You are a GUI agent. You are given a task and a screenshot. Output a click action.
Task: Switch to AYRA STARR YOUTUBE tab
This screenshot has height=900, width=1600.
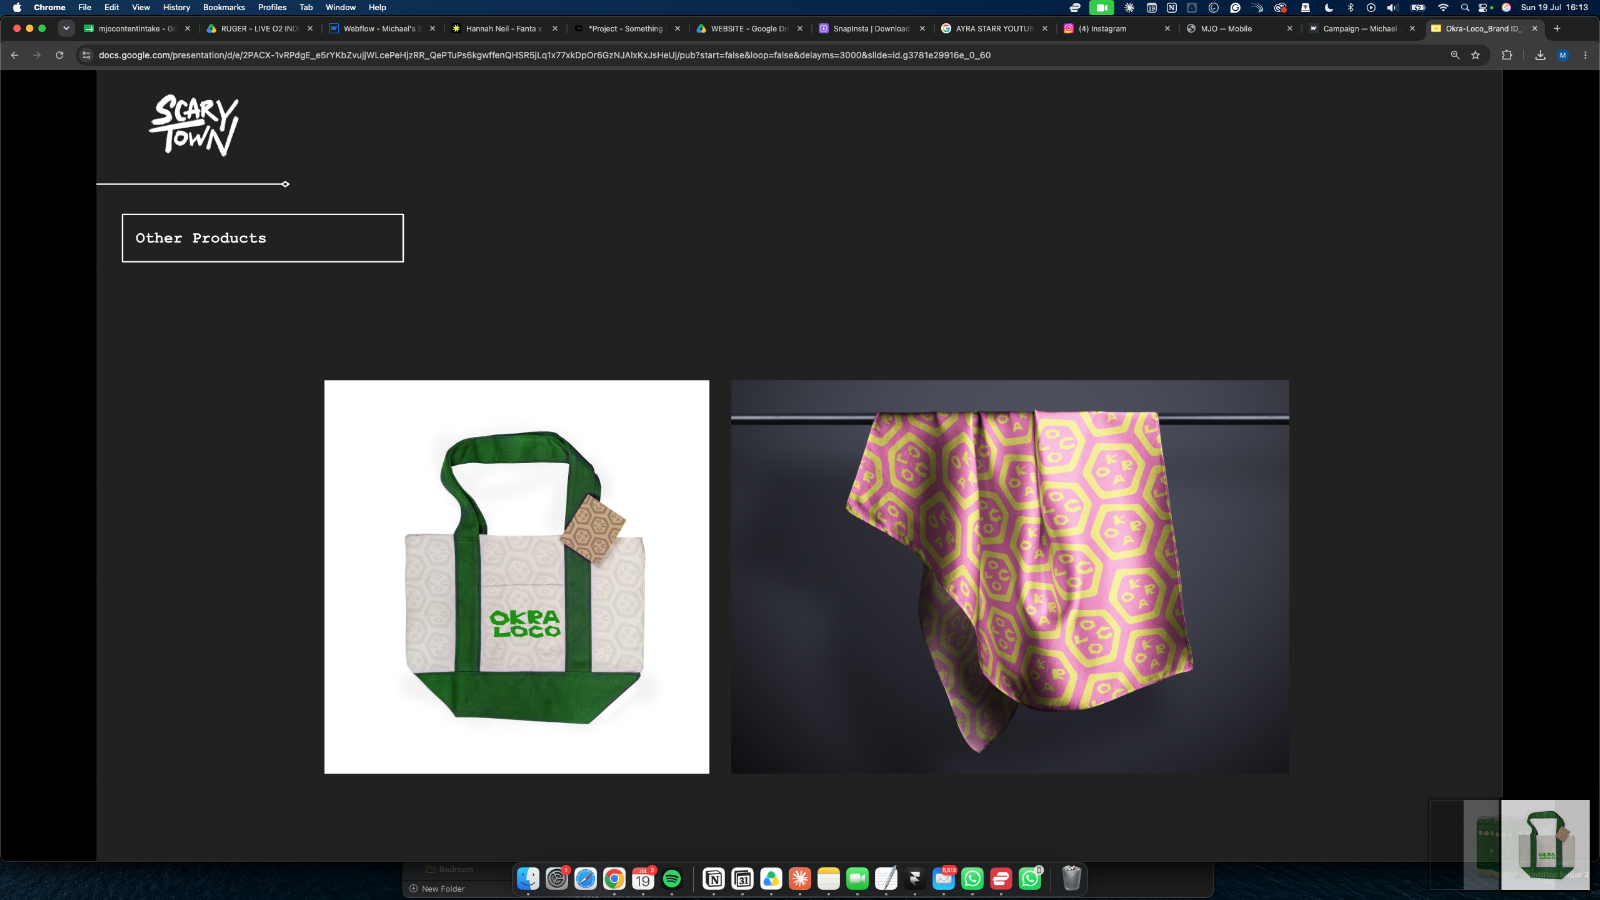[x=994, y=29]
